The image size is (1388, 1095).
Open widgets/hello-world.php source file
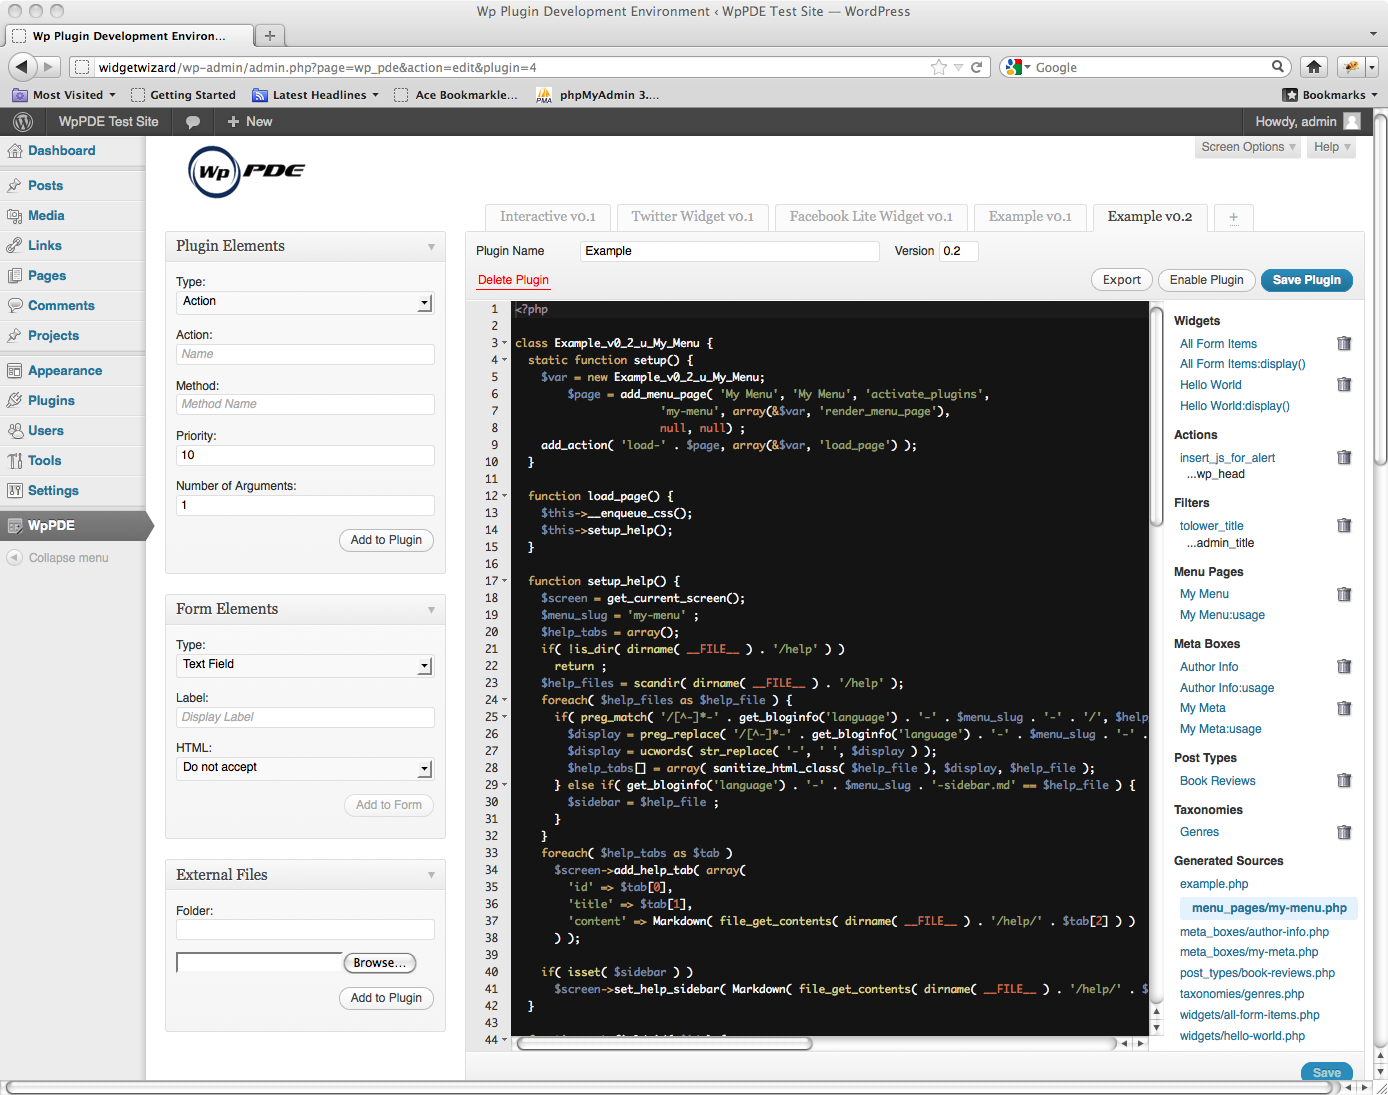pyautogui.click(x=1242, y=1036)
